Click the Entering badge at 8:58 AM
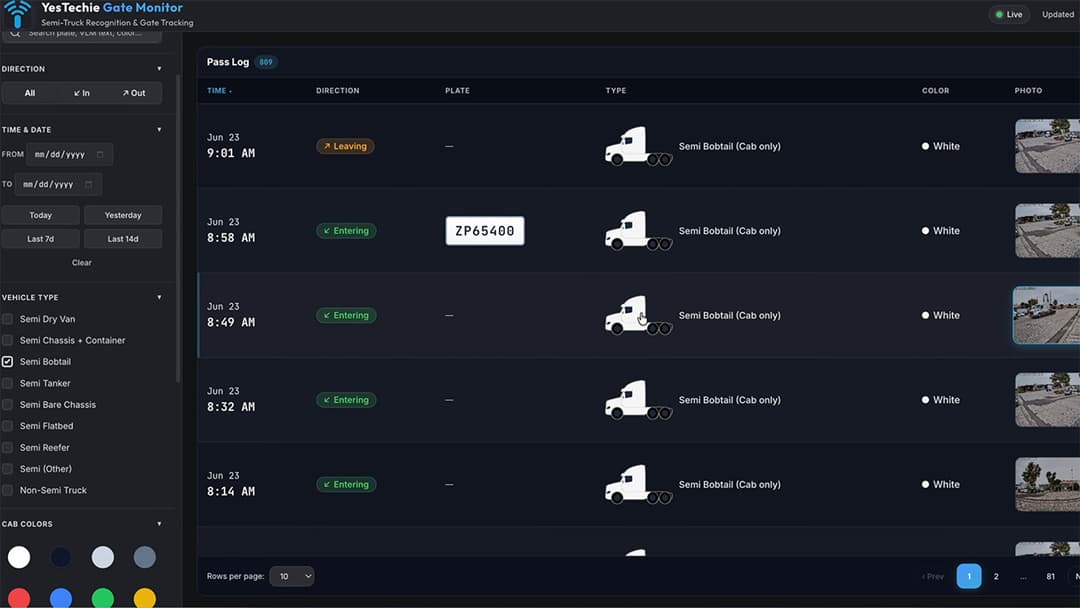This screenshot has width=1080, height=608. click(x=346, y=231)
